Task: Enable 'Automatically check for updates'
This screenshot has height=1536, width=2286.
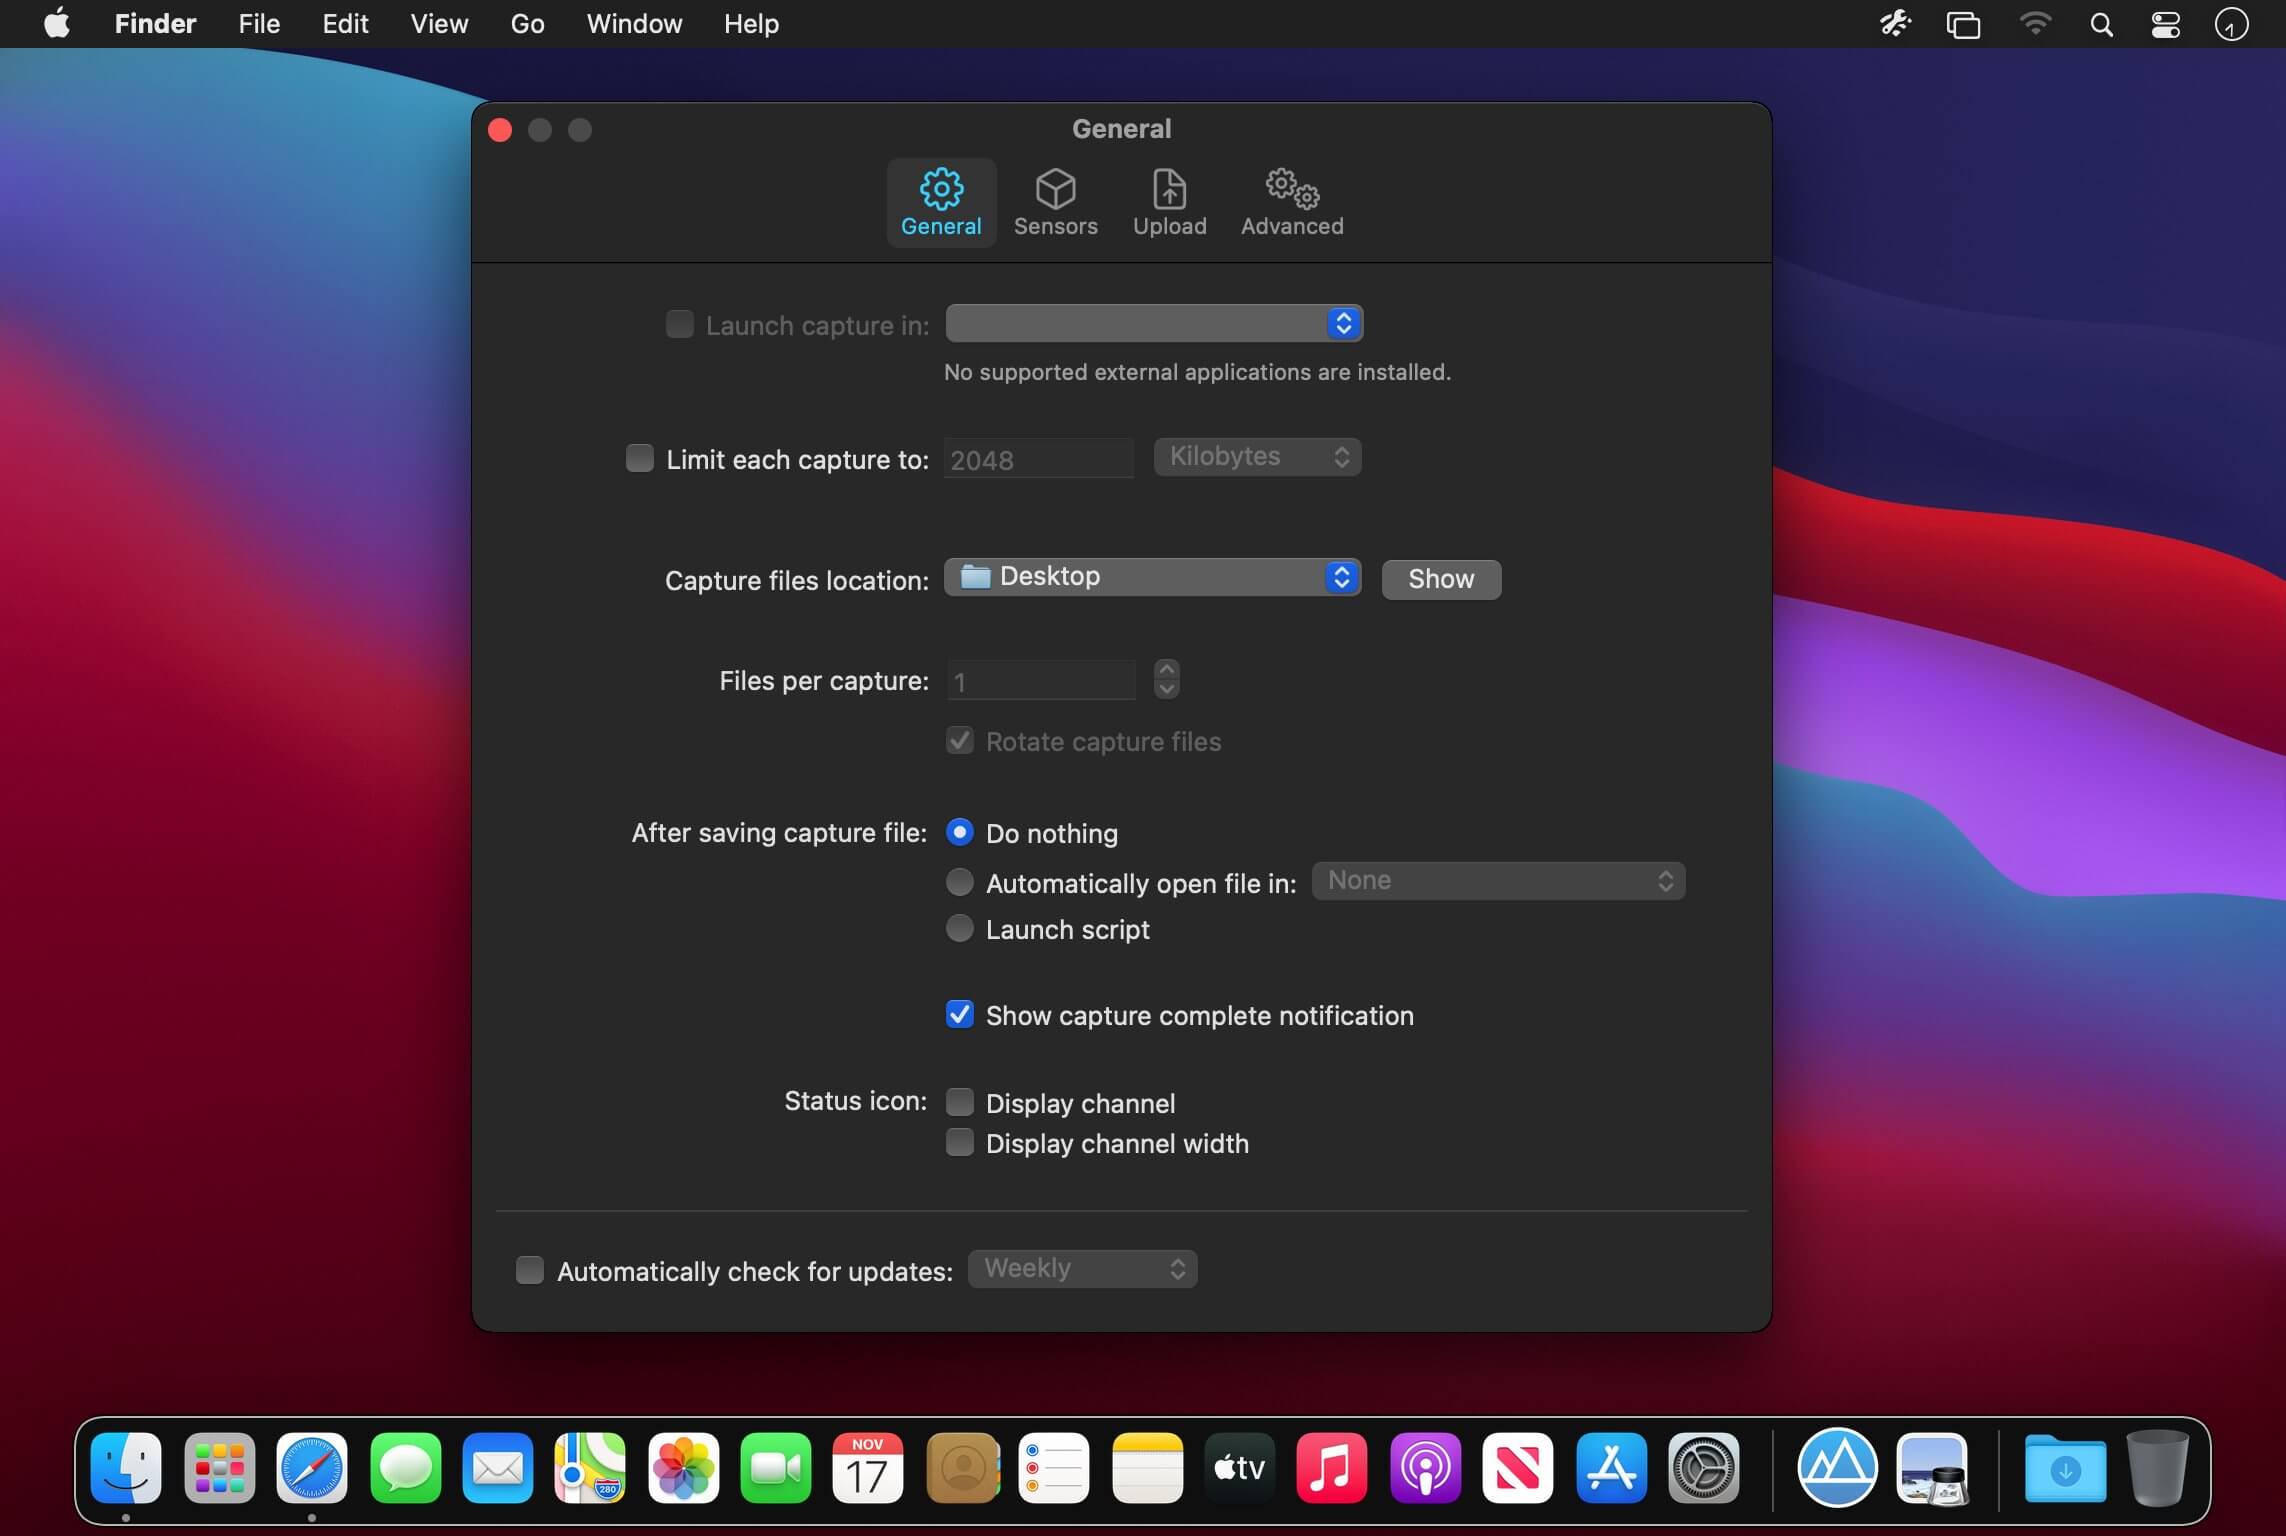Action: (x=531, y=1270)
